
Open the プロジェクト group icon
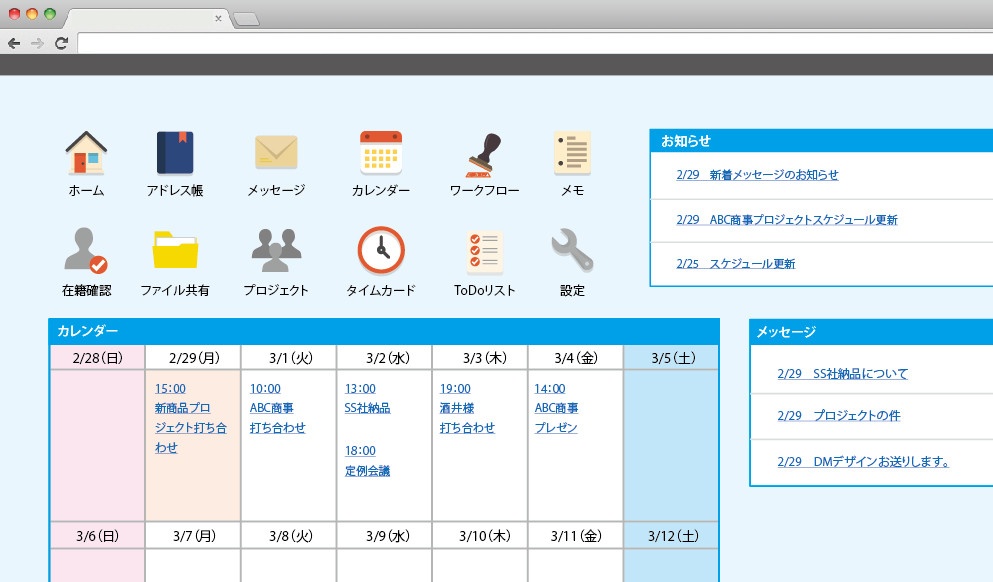[x=276, y=250]
